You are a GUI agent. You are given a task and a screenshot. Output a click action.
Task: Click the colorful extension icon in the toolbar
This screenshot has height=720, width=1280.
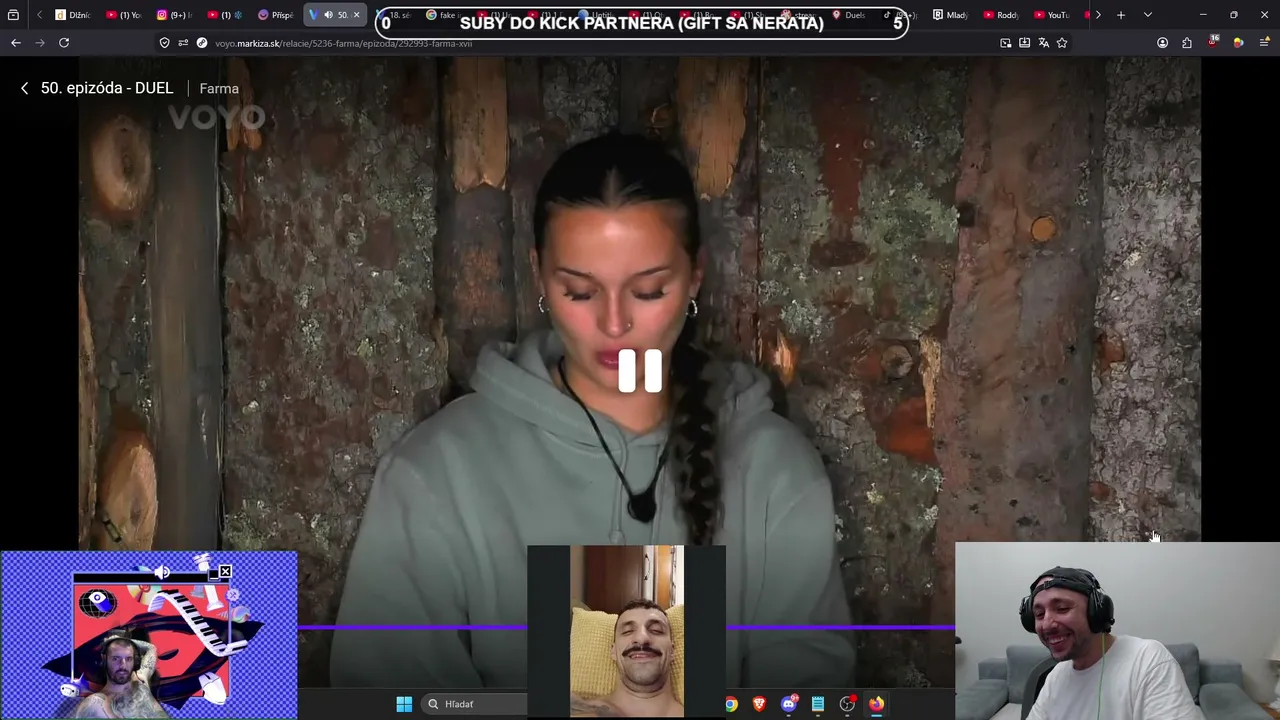[x=1238, y=43]
